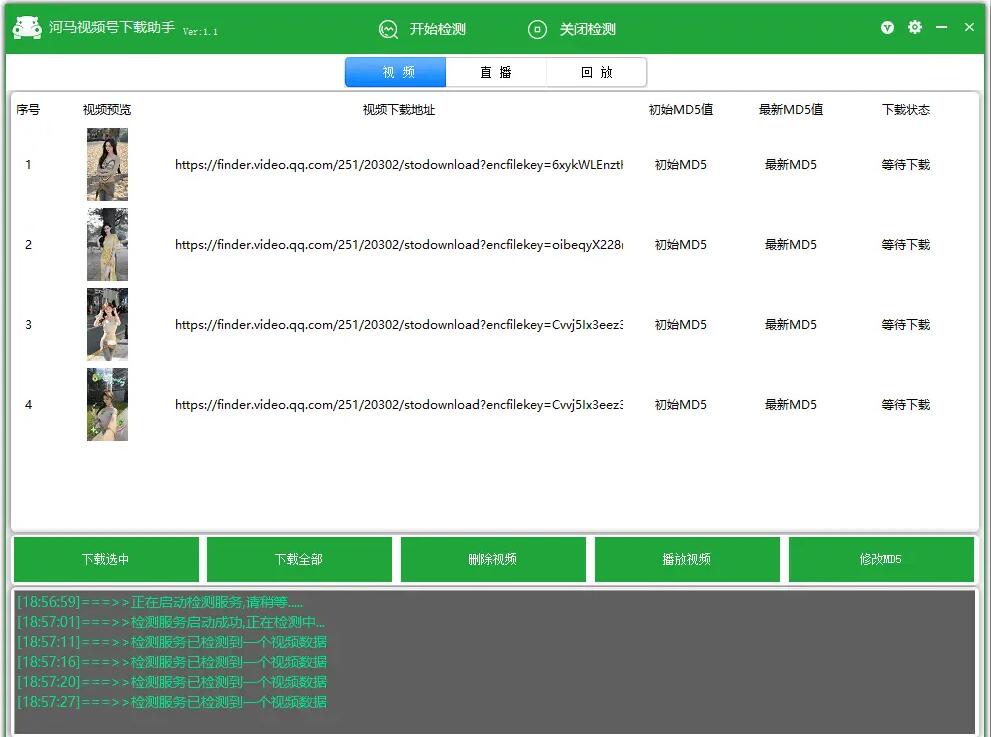
Task: Click the hippo app logo icon
Action: click(27, 28)
